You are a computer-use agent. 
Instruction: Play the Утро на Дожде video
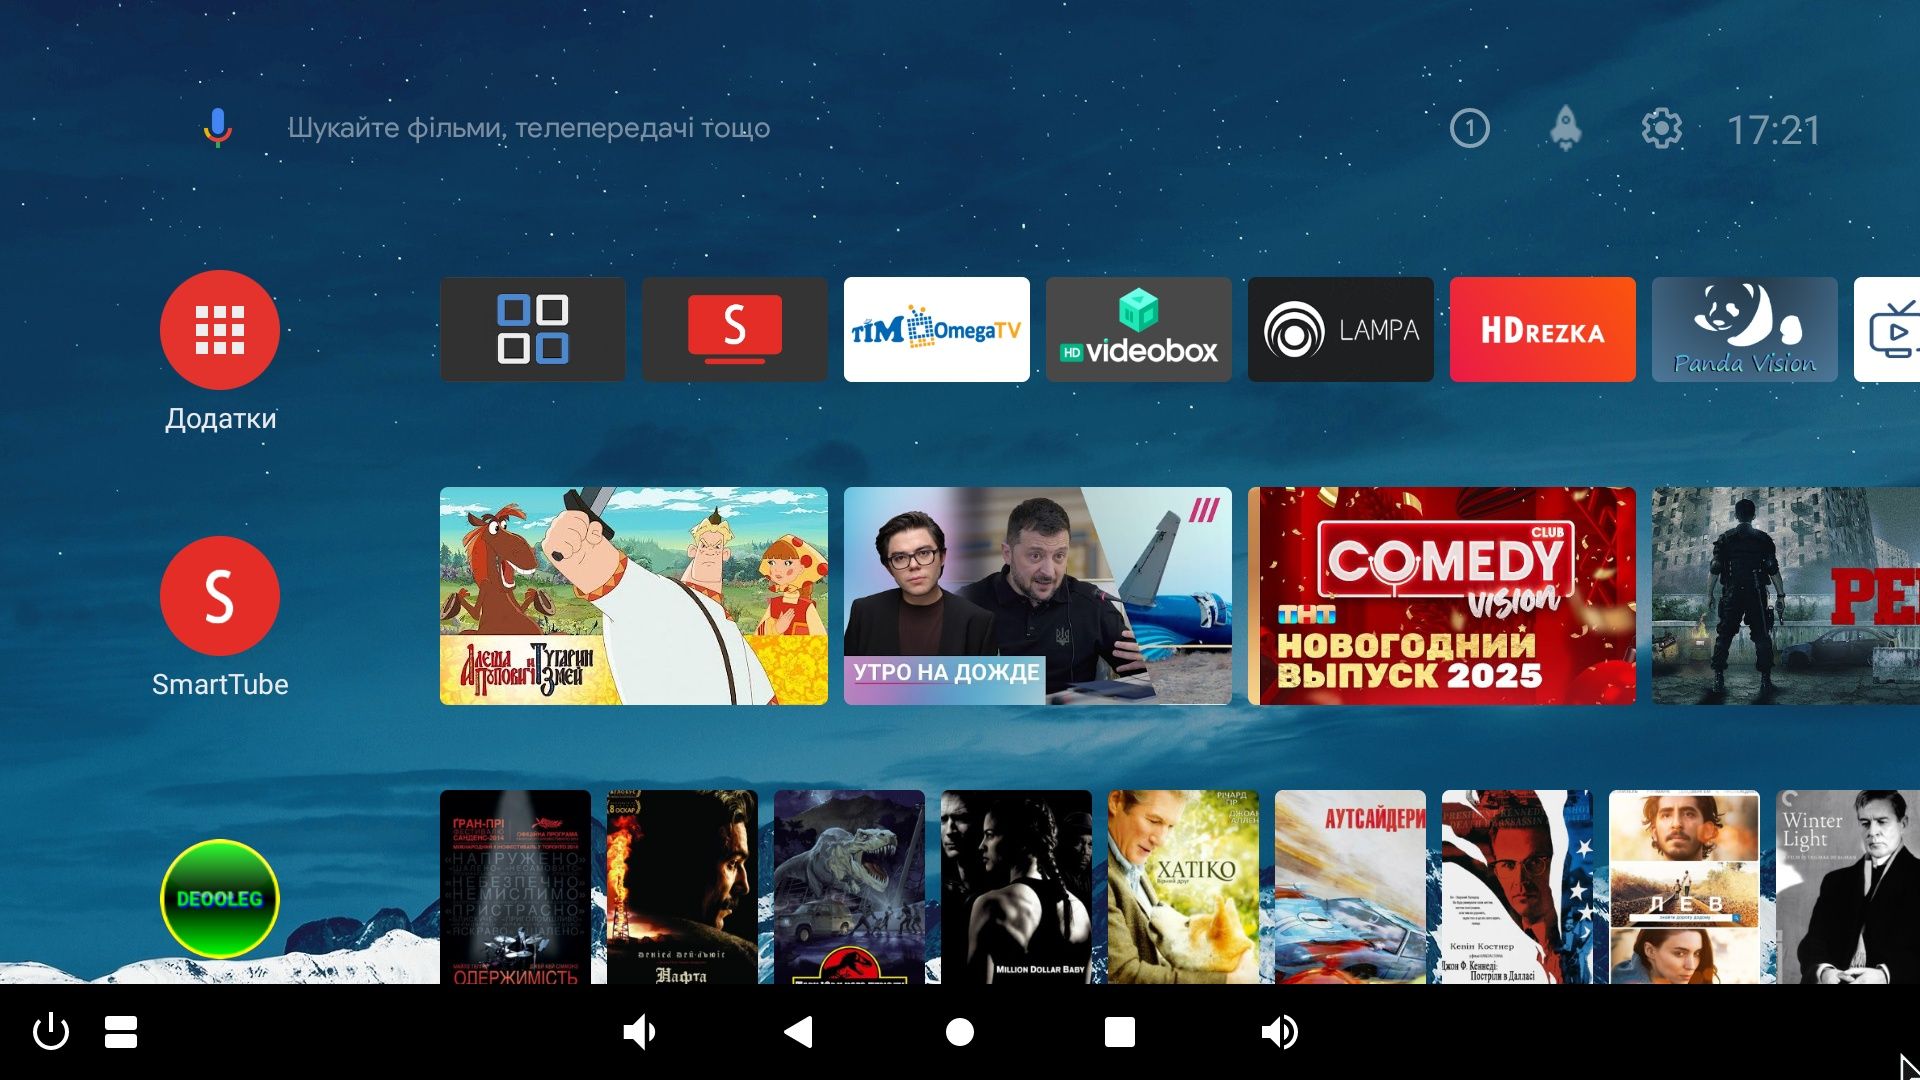tap(1038, 596)
